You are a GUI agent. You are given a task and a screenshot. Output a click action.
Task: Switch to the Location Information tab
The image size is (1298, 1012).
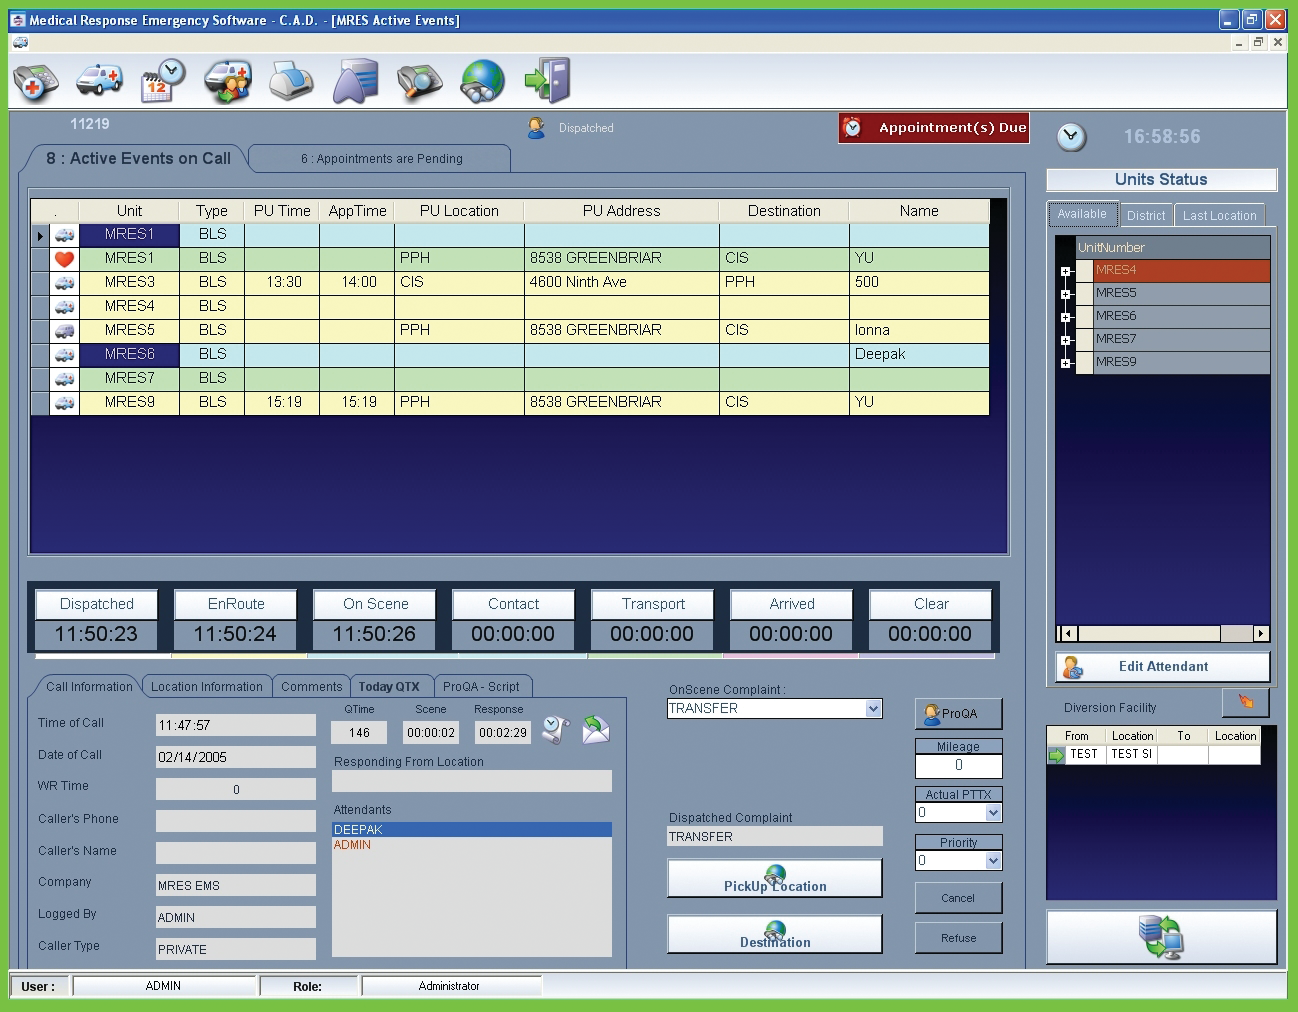[x=206, y=687]
